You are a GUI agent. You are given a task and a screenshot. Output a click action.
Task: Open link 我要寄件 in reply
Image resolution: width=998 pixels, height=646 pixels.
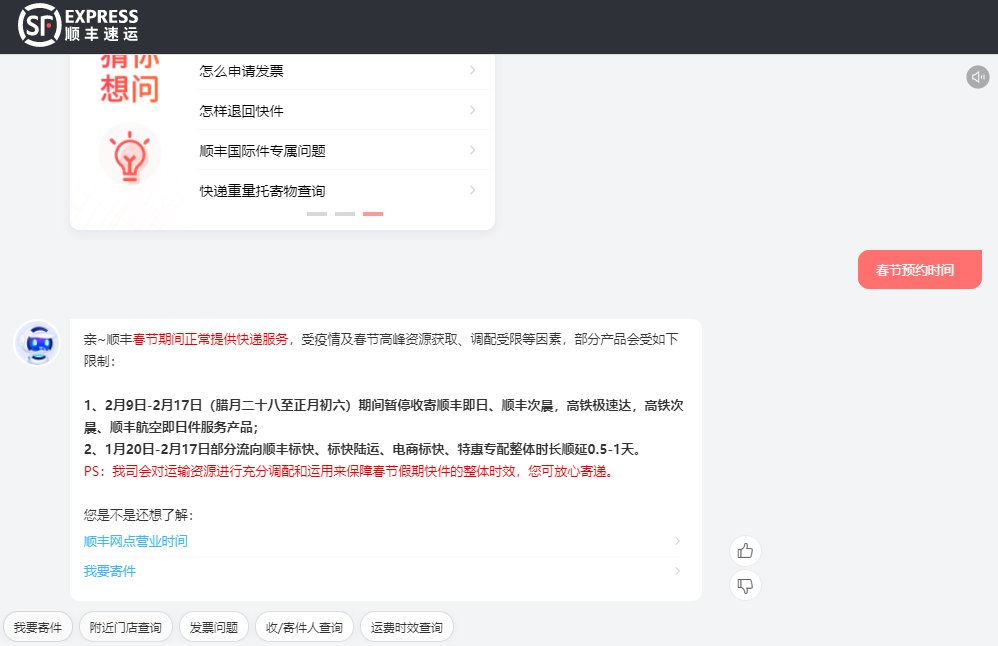[x=109, y=571]
